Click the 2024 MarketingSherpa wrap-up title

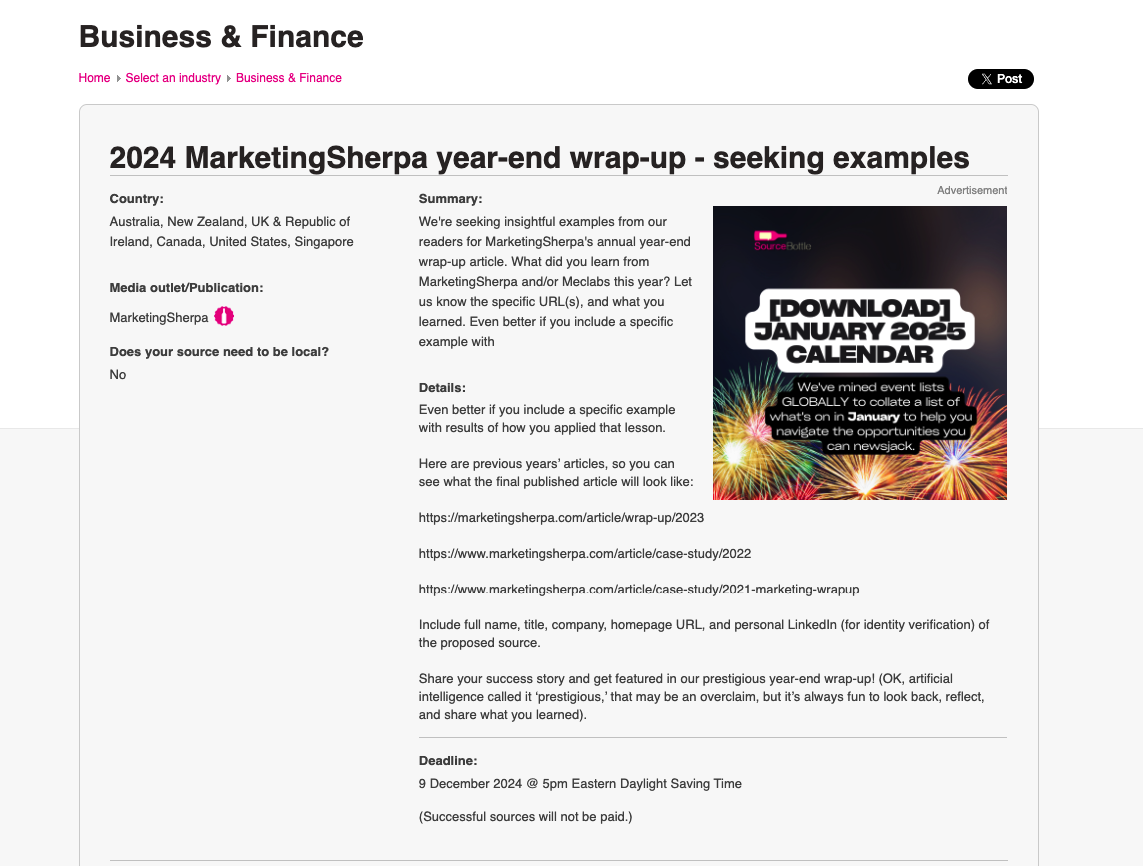tap(539, 157)
